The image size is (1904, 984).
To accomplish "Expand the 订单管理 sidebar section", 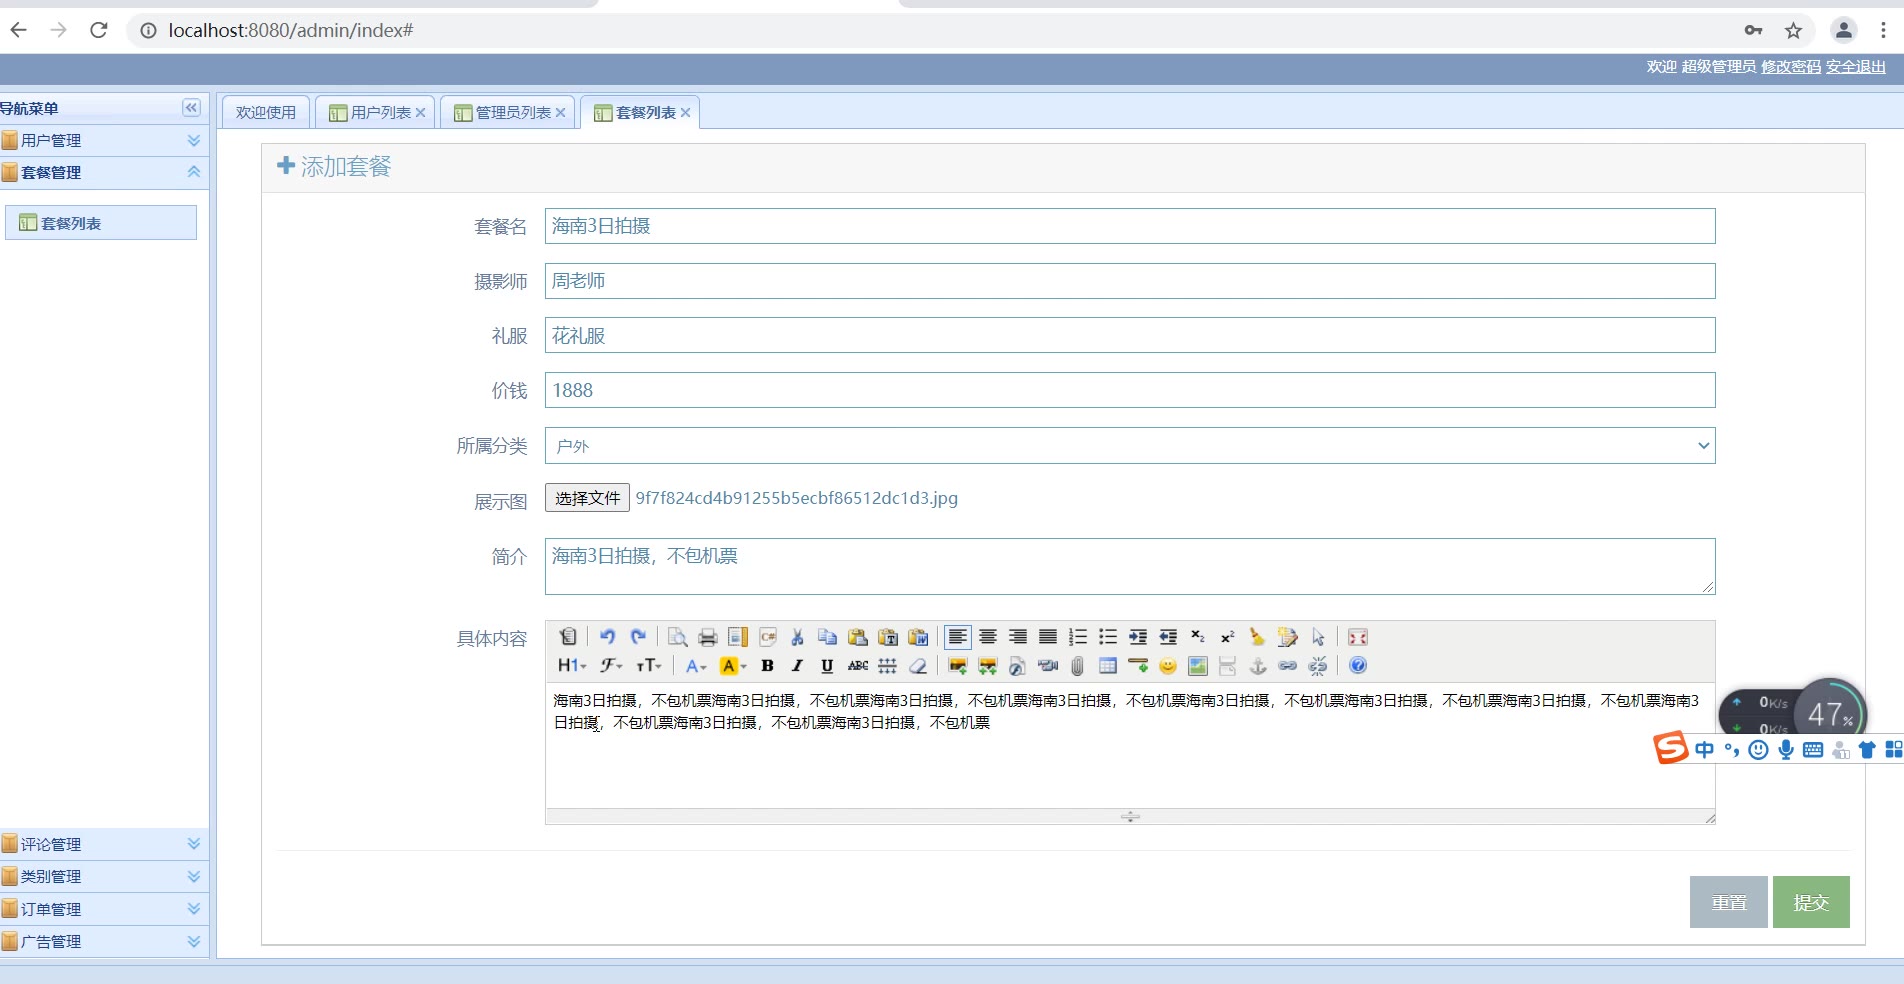I will pos(104,909).
